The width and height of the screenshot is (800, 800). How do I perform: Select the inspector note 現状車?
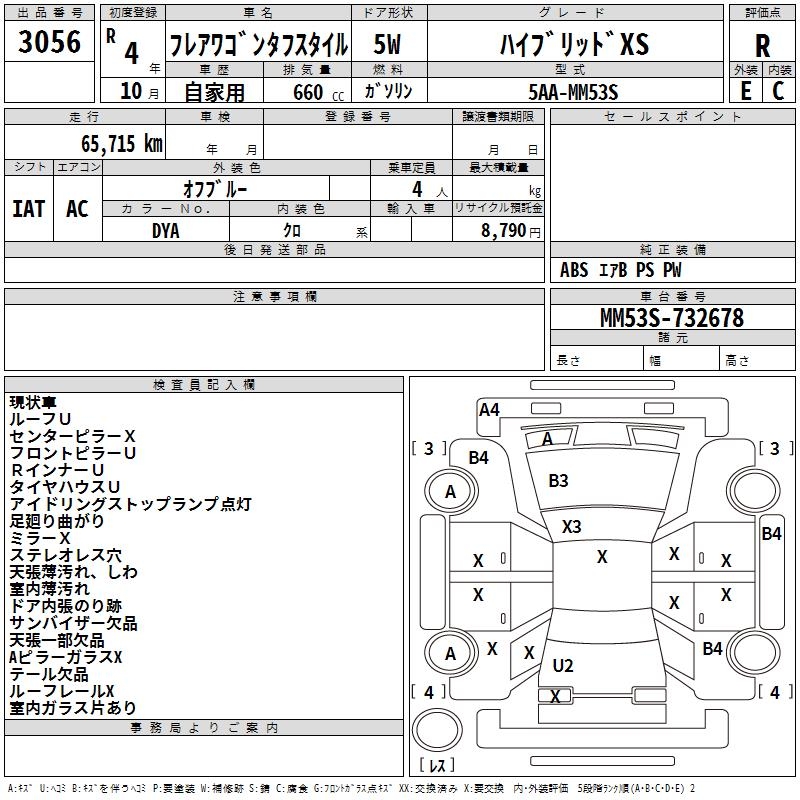click(33, 402)
